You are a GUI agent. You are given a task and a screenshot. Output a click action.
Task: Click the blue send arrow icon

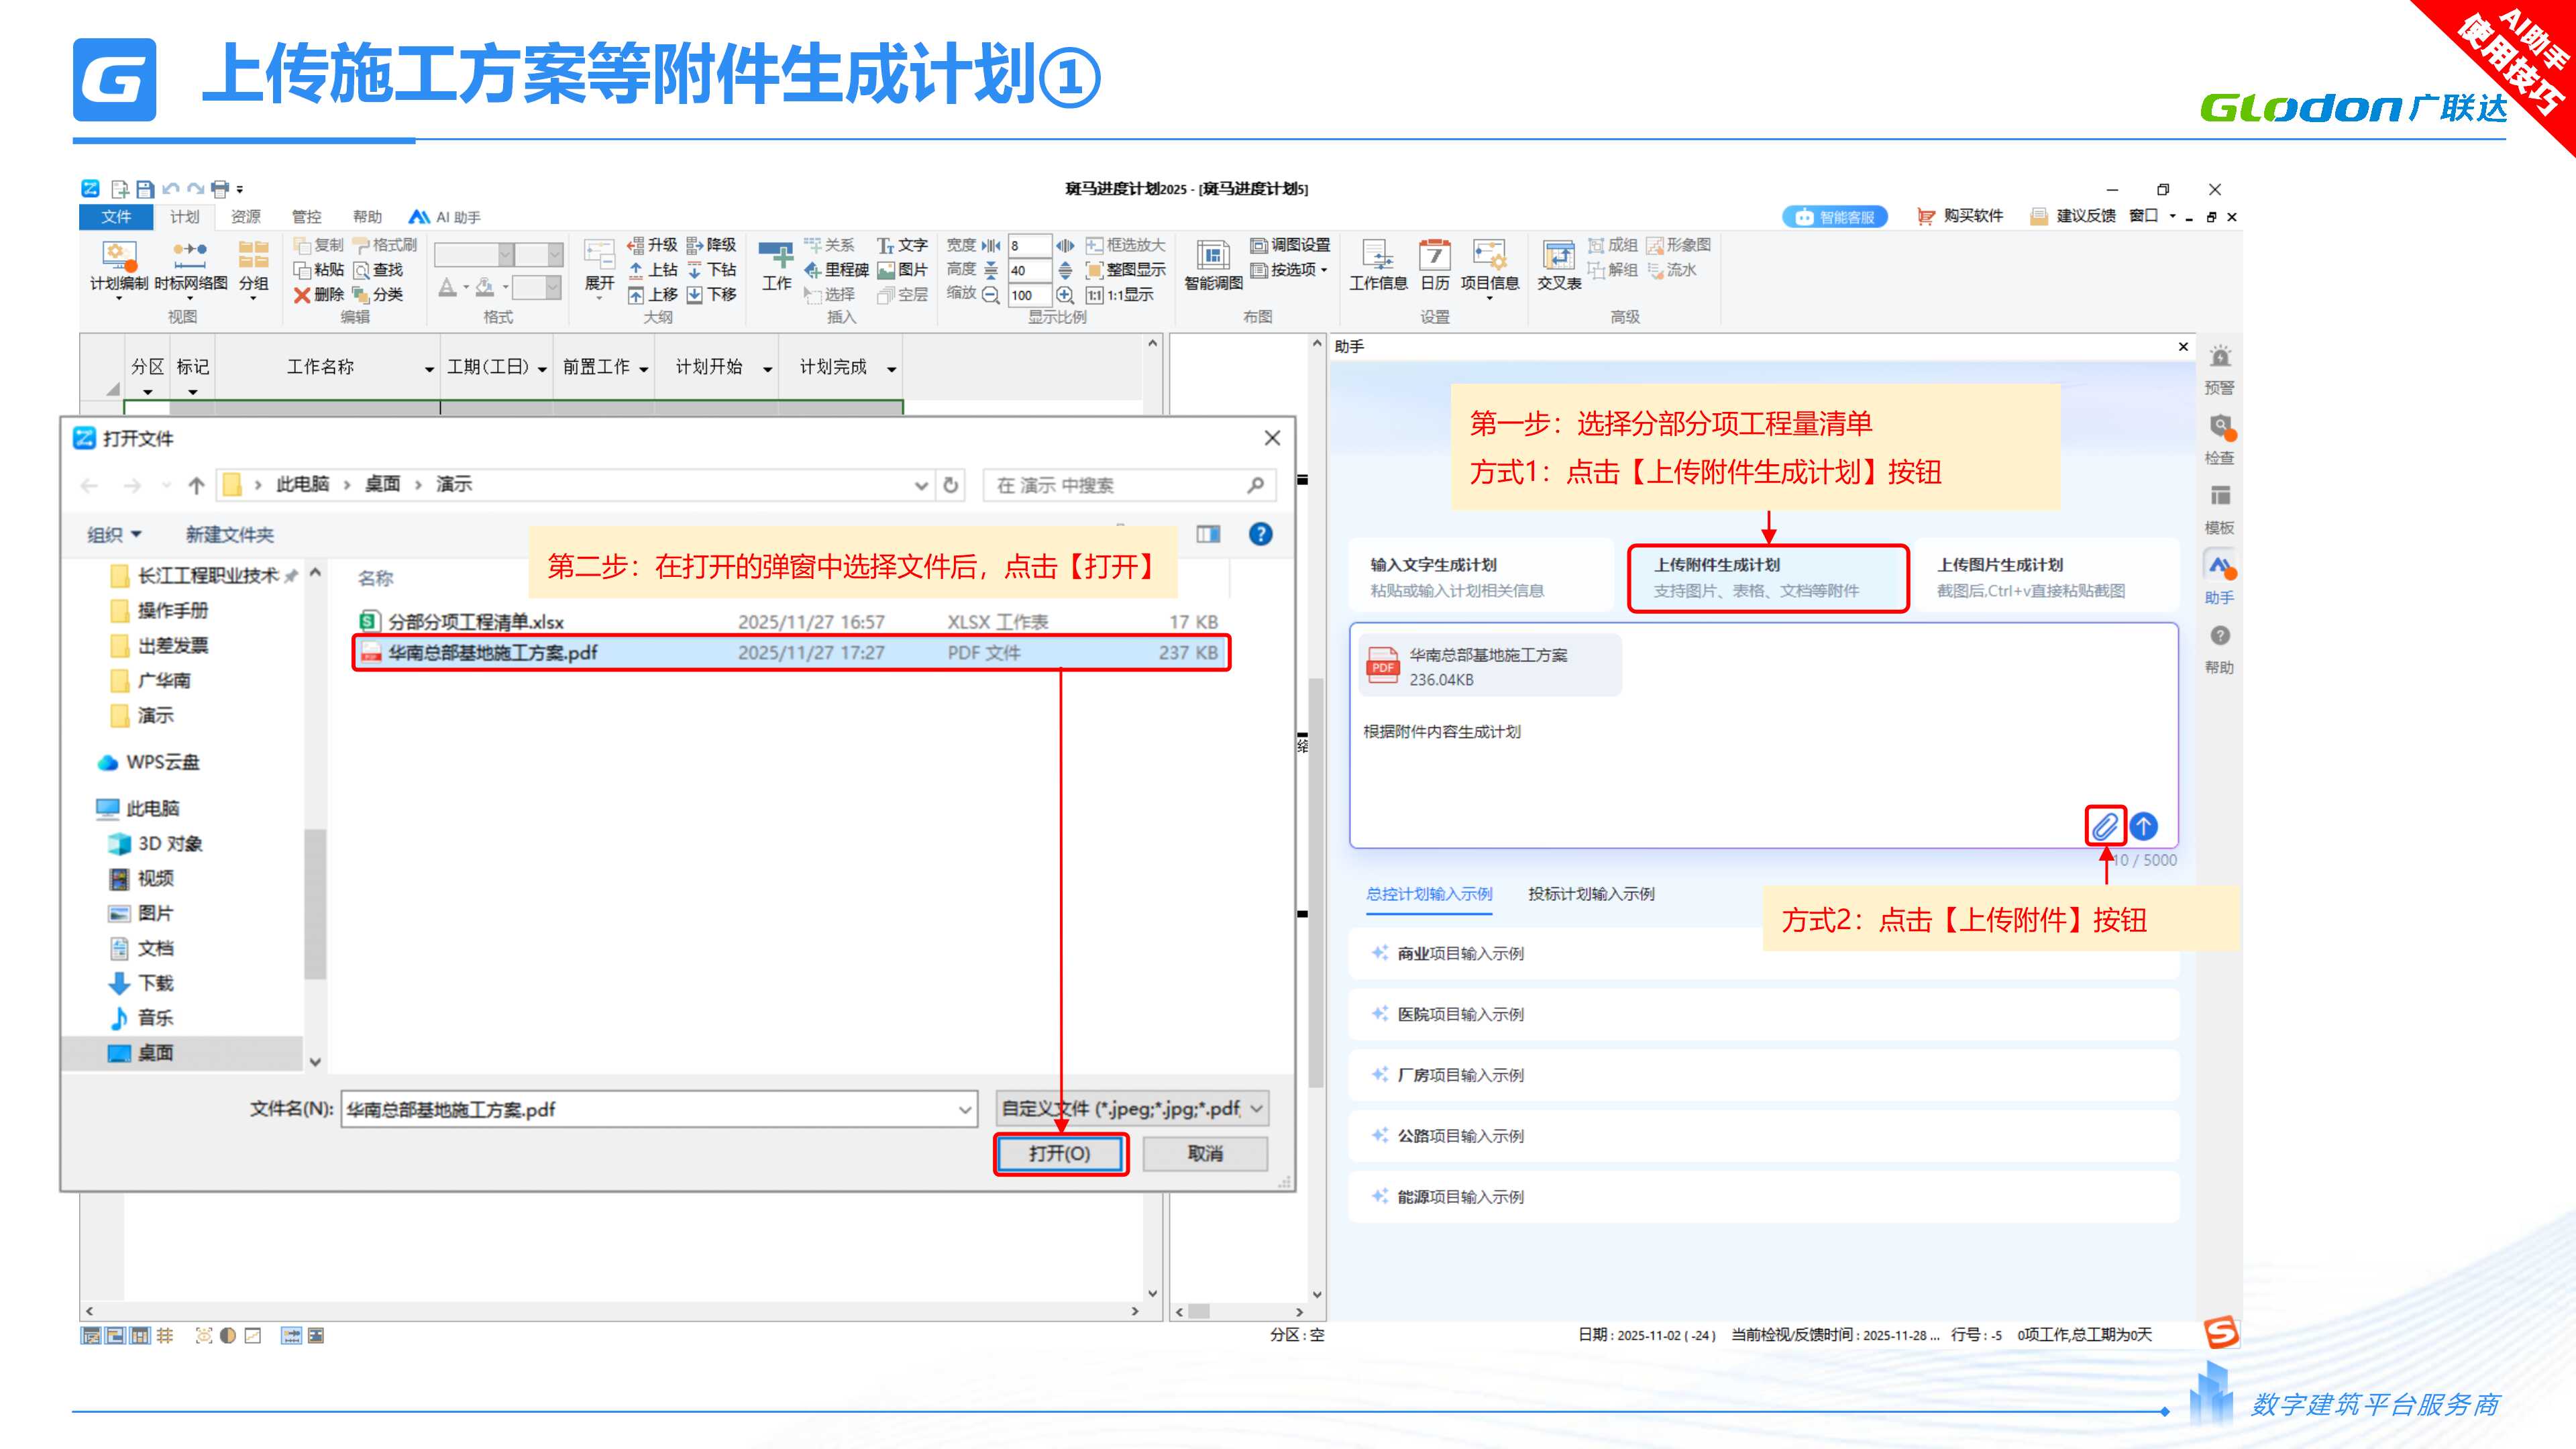click(2143, 826)
